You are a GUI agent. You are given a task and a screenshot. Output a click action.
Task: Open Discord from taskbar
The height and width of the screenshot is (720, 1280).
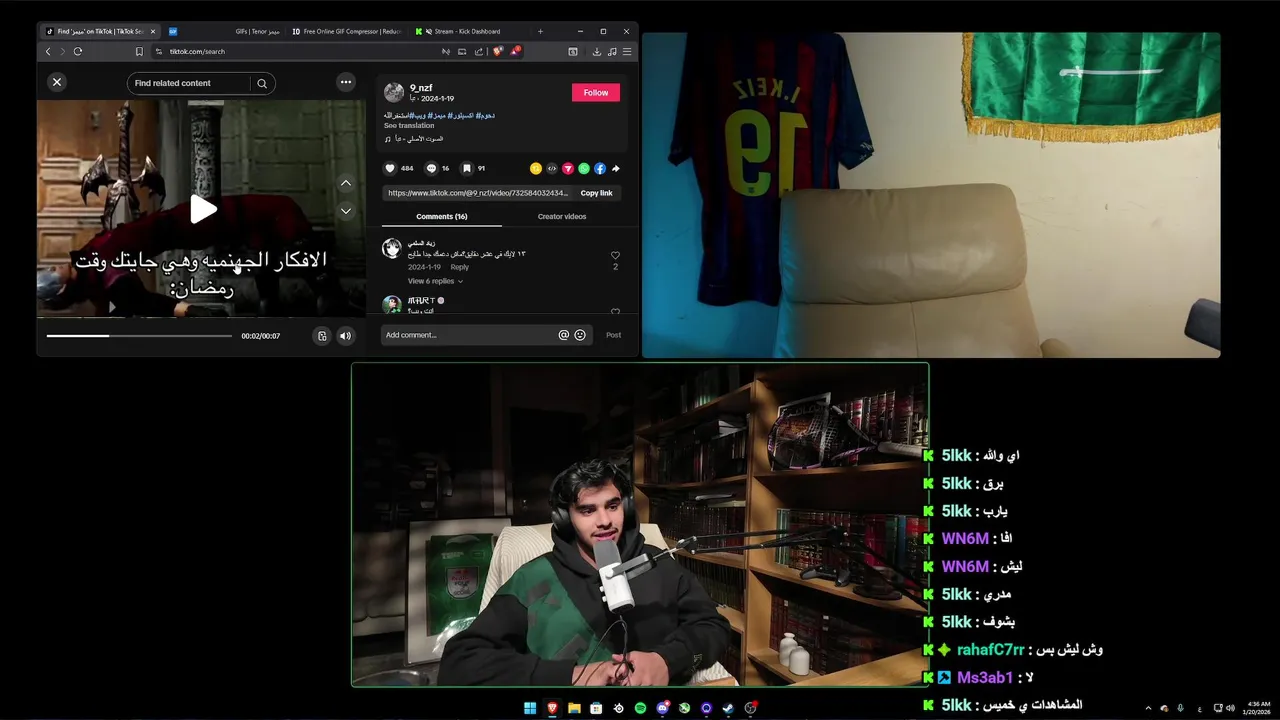point(662,708)
